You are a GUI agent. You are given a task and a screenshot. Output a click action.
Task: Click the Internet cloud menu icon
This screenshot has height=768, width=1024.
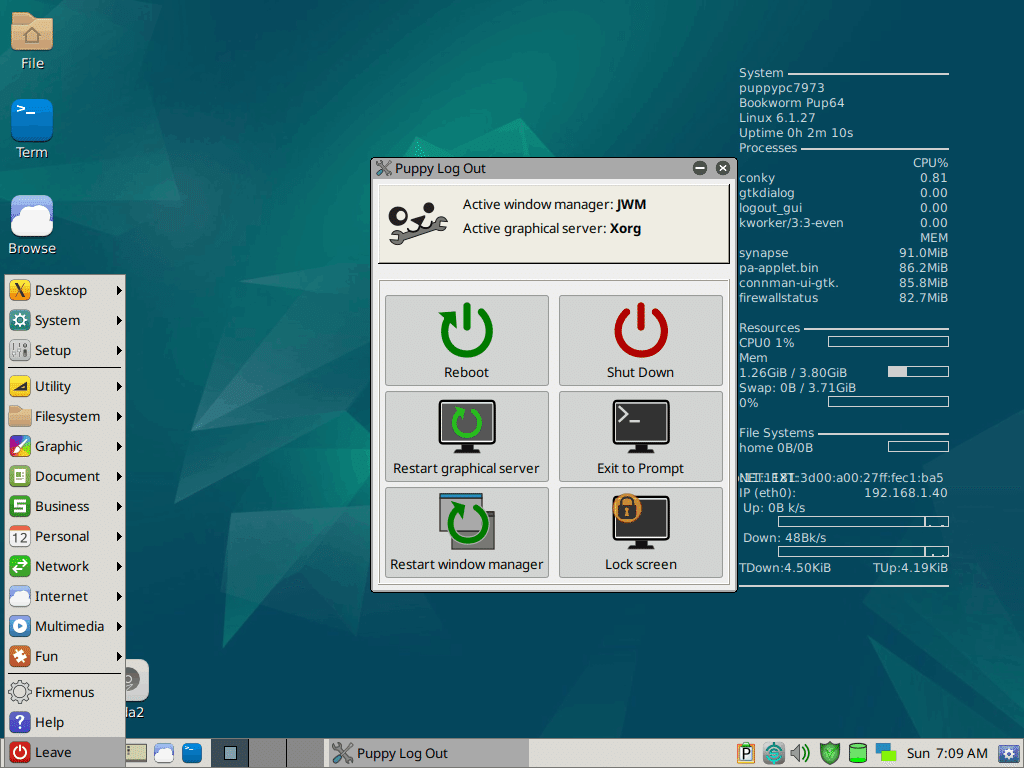click(x=20, y=596)
